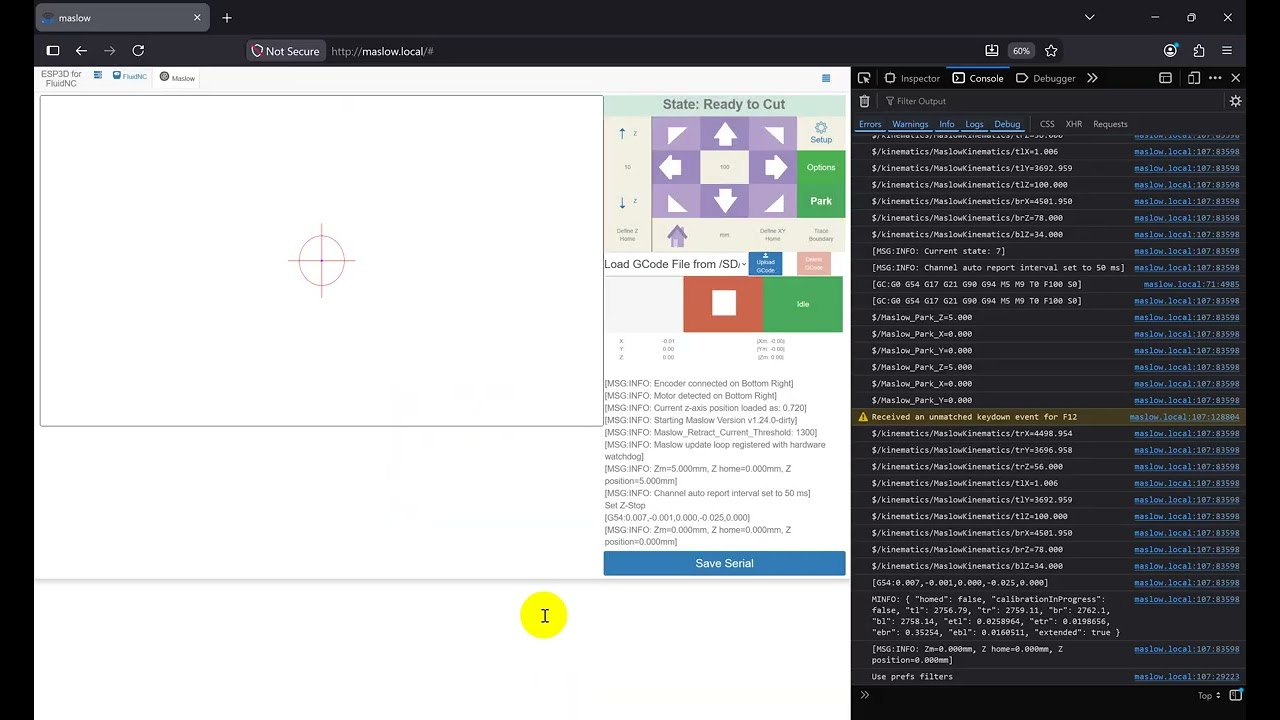
Task: Open Firefox account icon
Action: pyautogui.click(x=1171, y=51)
